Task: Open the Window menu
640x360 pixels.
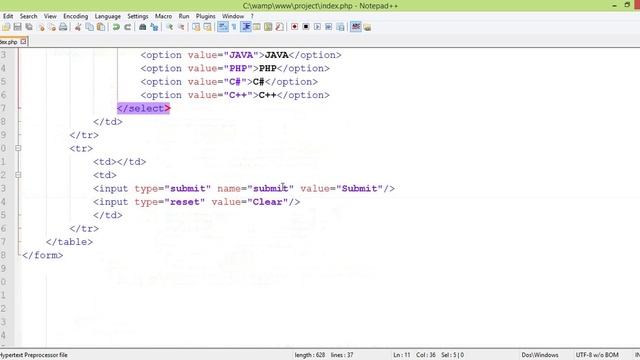Action: (233, 16)
